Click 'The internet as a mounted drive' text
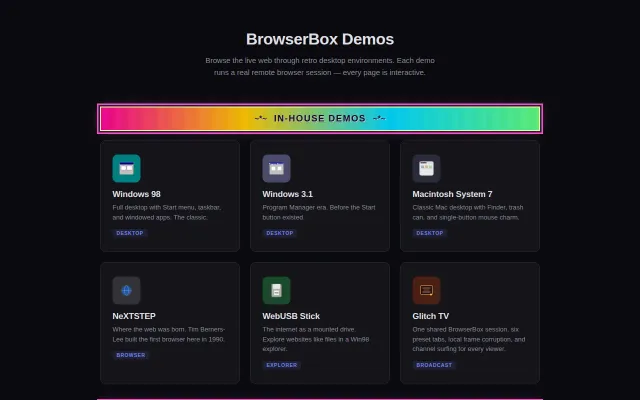 [316, 339]
